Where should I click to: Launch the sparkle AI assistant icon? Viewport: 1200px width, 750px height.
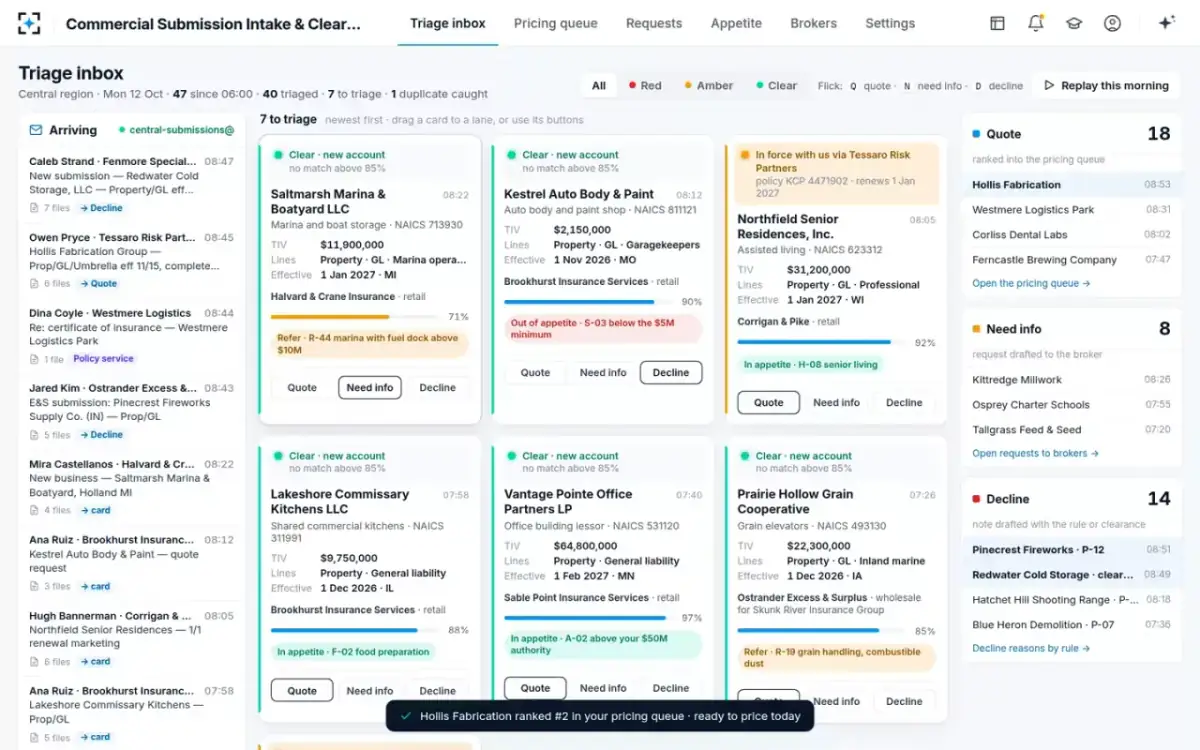tap(1166, 23)
